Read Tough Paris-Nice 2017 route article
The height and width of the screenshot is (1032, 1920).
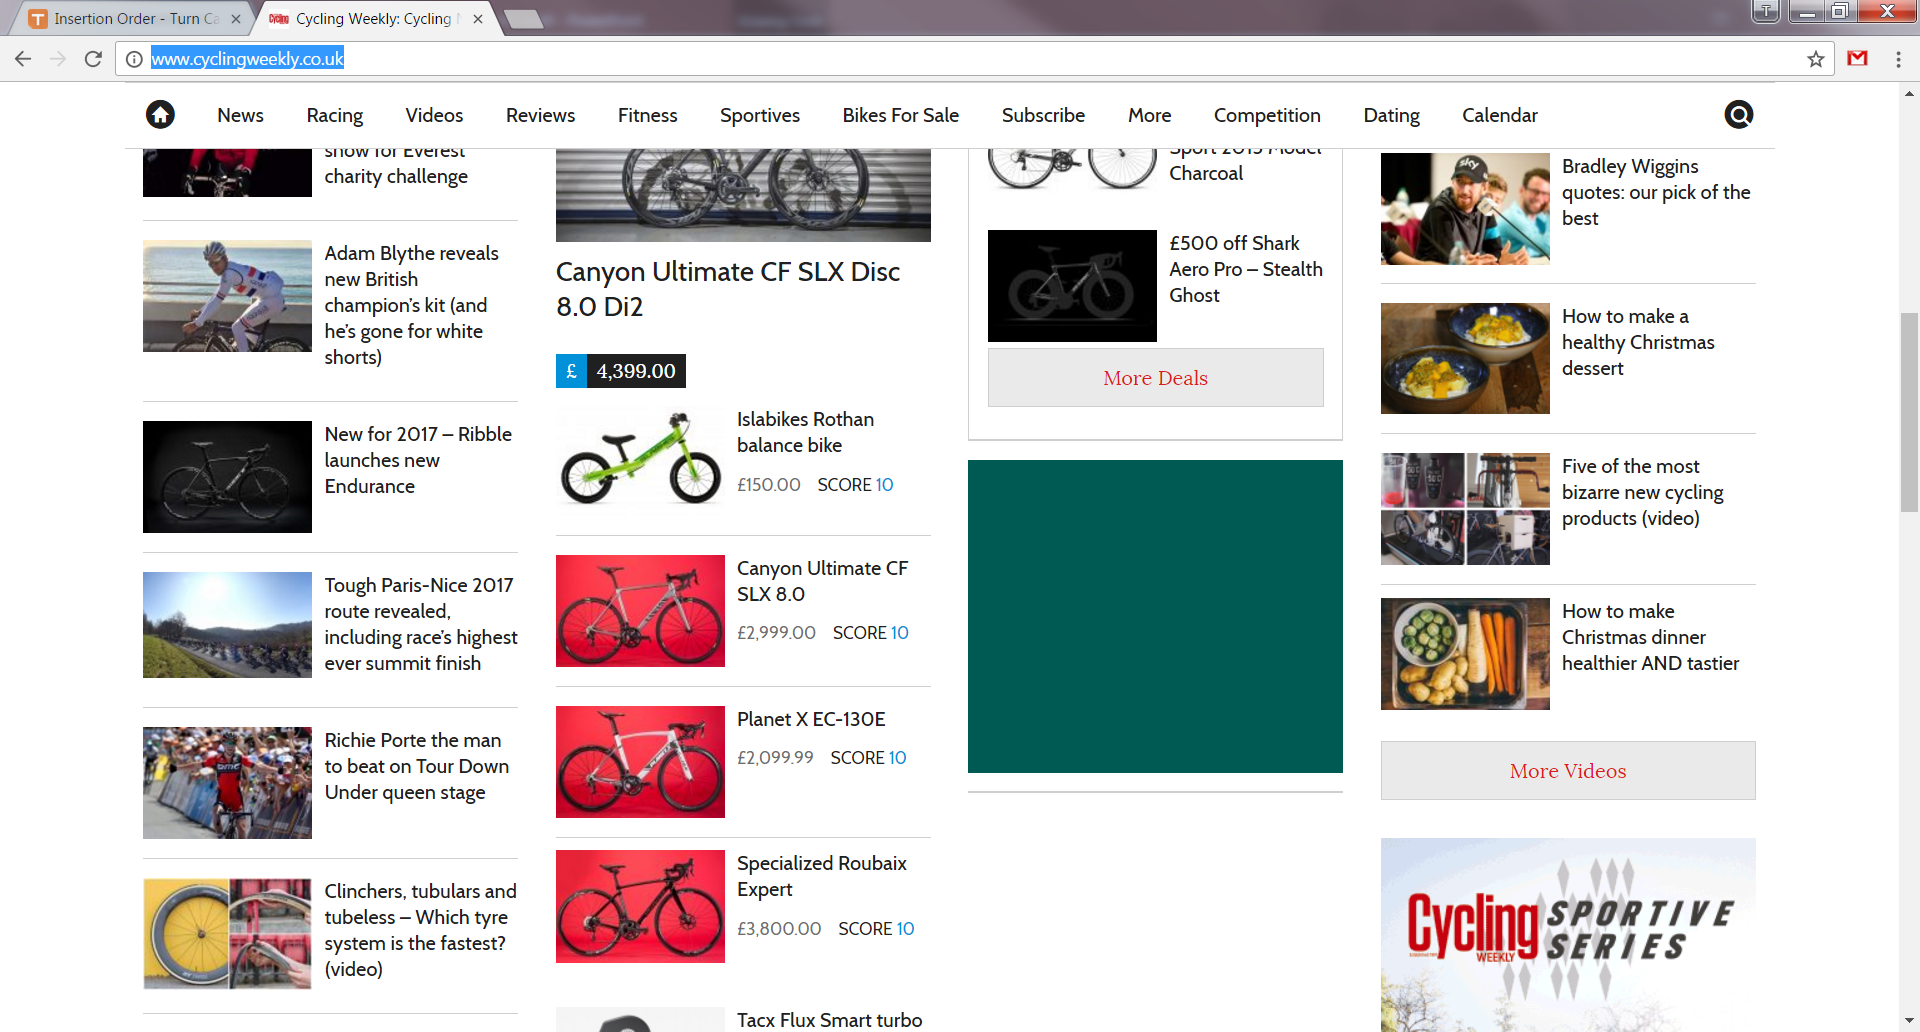coord(420,624)
